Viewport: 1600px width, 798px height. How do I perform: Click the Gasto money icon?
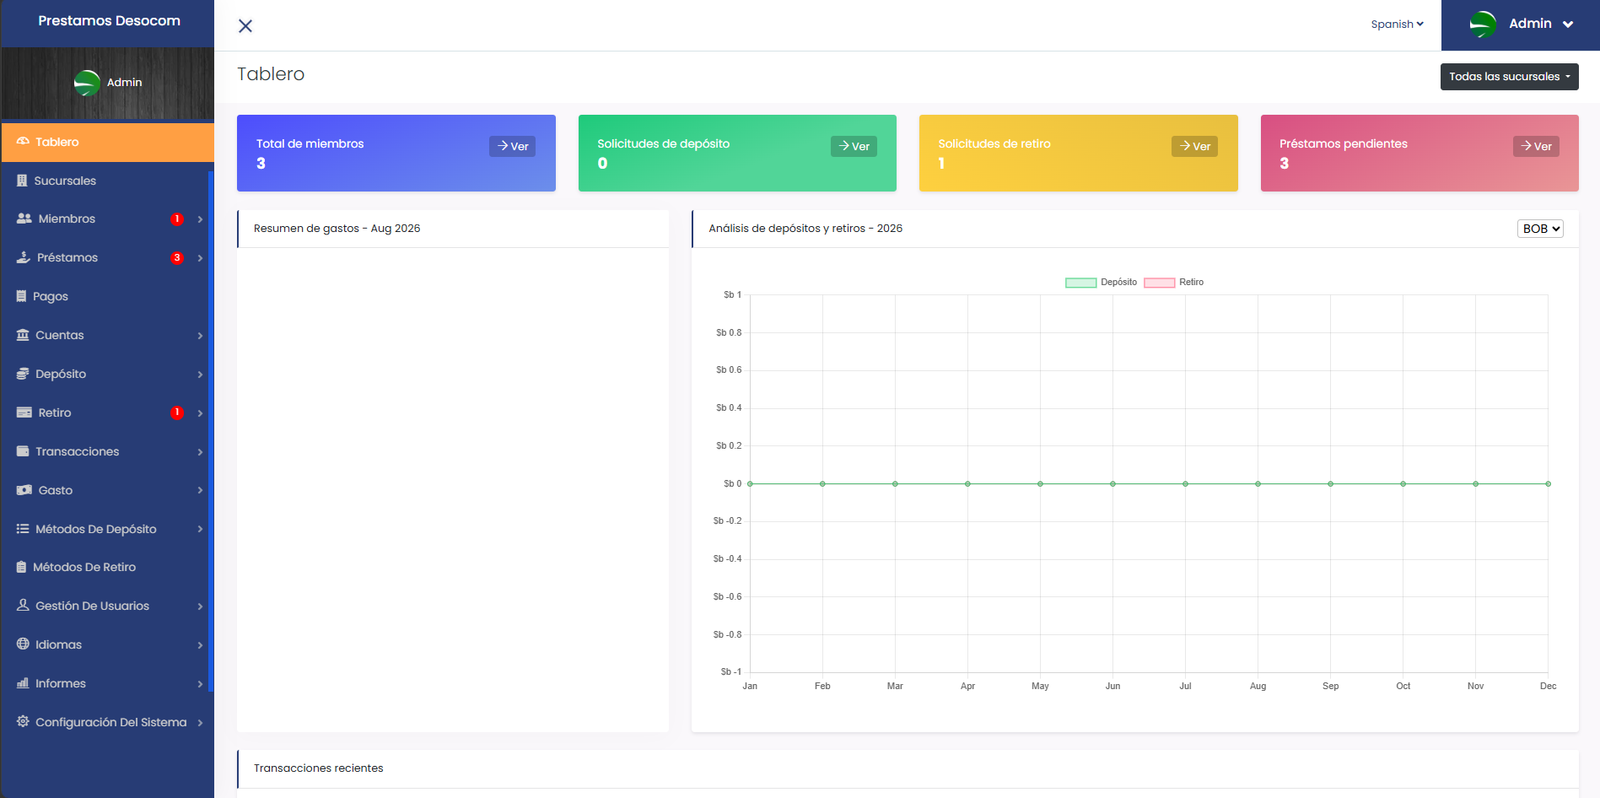pyautogui.click(x=24, y=490)
